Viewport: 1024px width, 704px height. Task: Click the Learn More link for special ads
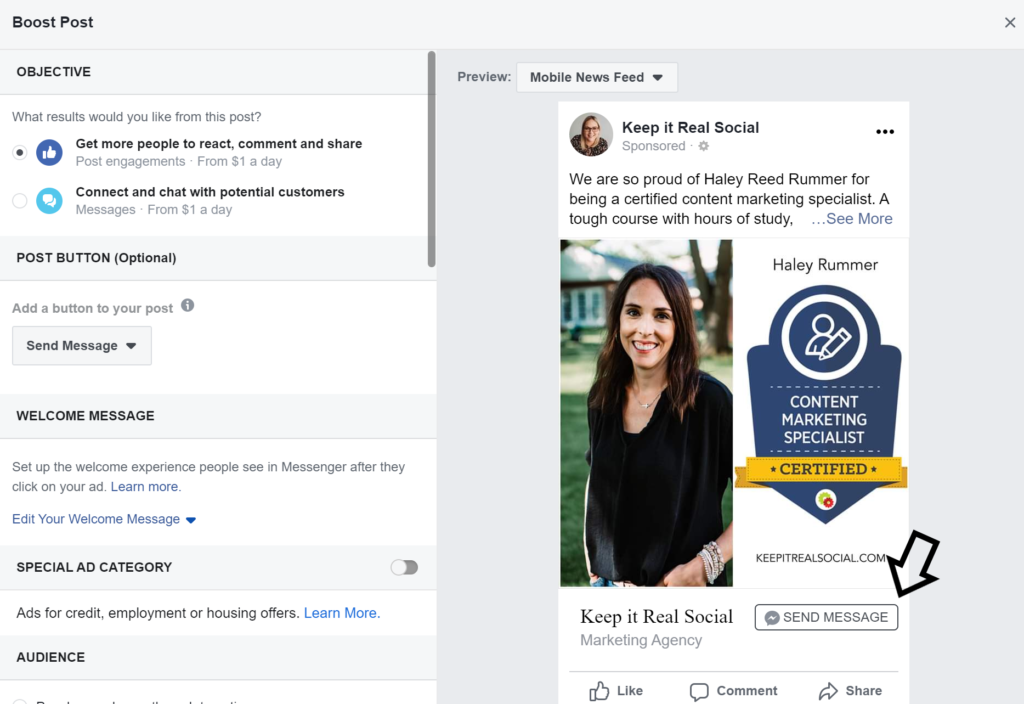[x=342, y=613]
